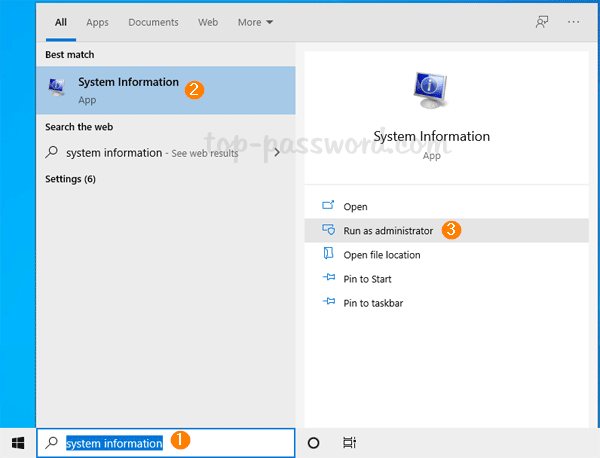Click the Open file location folder icon
The image size is (600, 458).
[328, 253]
